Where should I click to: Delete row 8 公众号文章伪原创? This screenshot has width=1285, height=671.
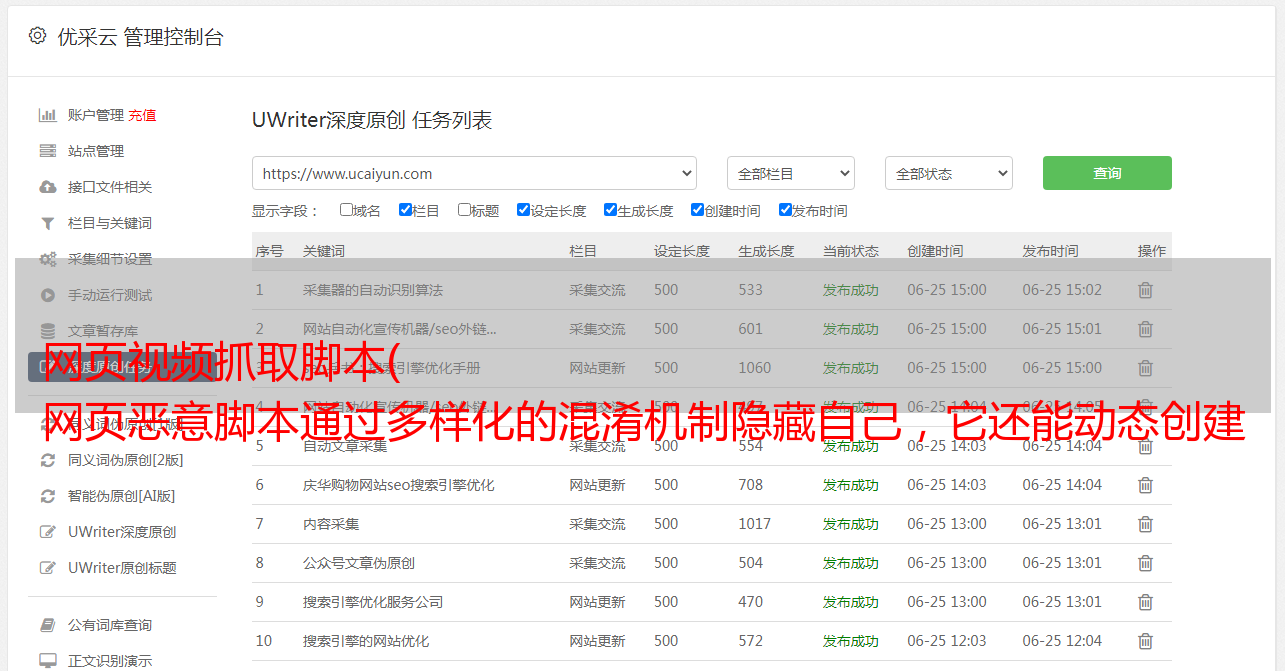click(1145, 563)
